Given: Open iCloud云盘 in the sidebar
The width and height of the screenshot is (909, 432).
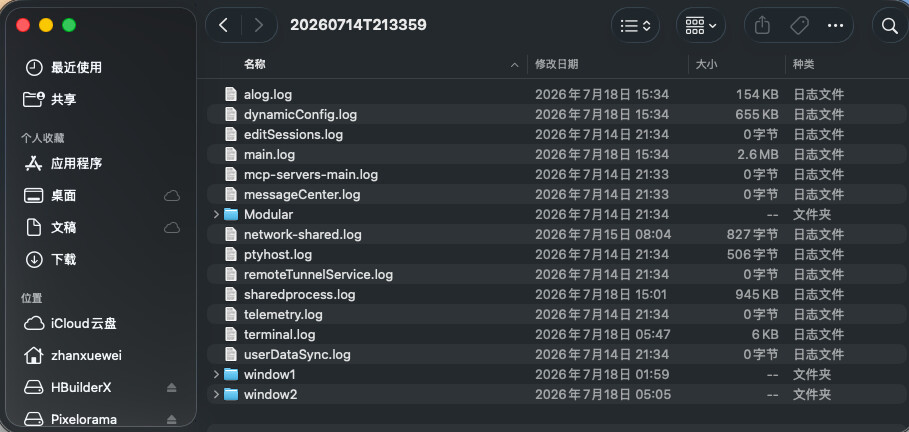Looking at the screenshot, I should coord(83,323).
